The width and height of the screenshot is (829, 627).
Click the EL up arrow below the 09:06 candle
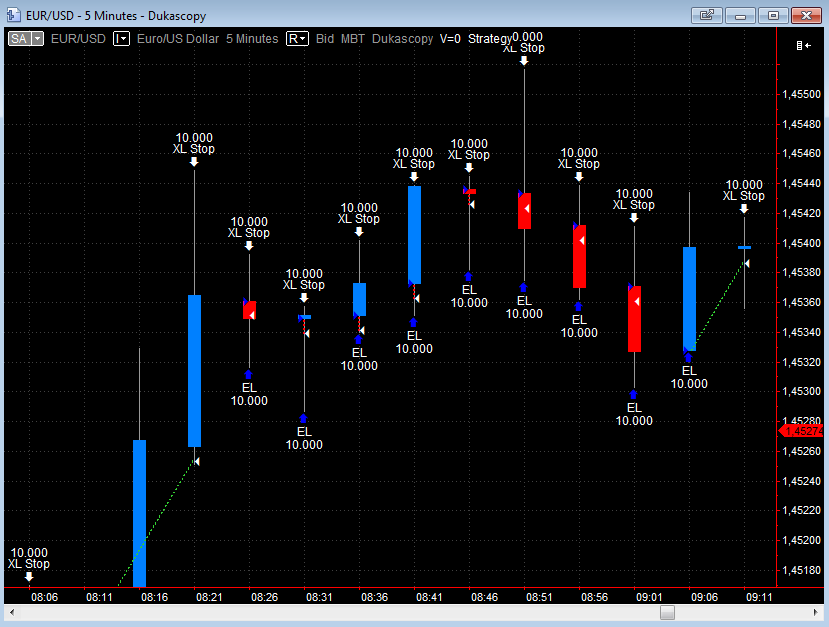coord(688,358)
